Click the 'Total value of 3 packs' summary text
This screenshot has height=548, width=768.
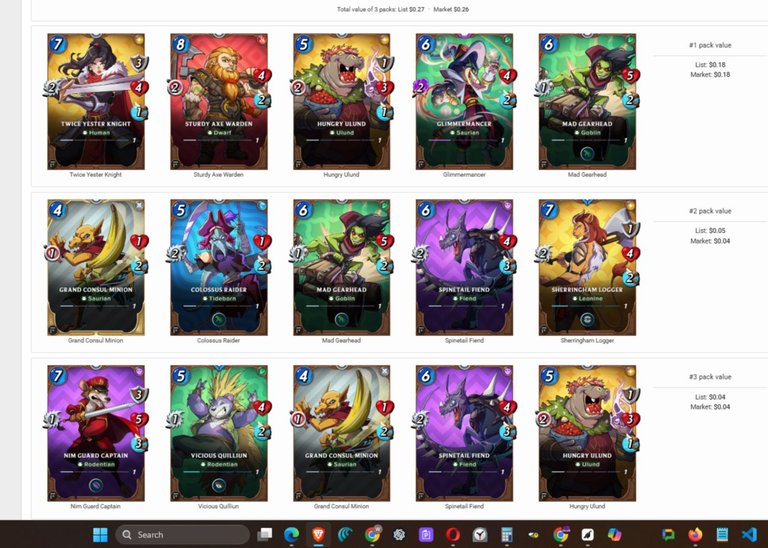point(403,9)
